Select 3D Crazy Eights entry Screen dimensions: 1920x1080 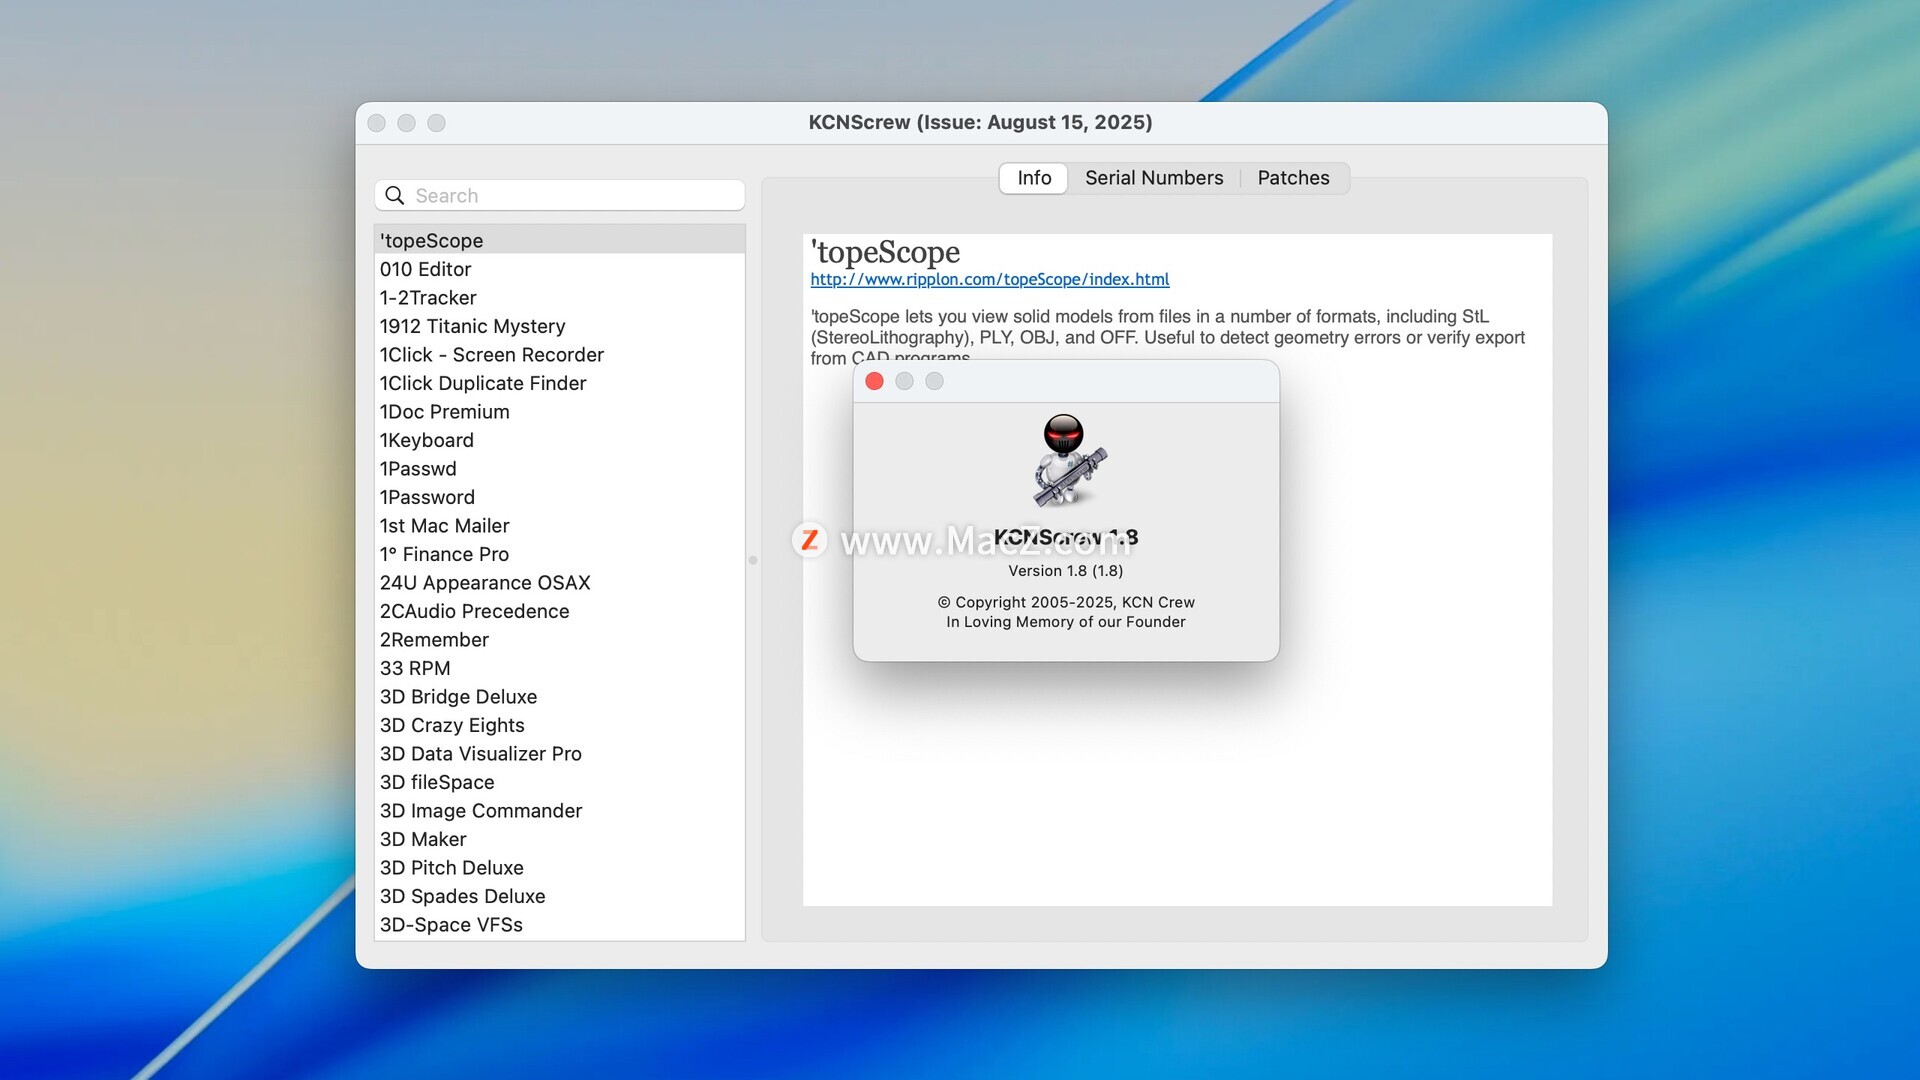560,725
